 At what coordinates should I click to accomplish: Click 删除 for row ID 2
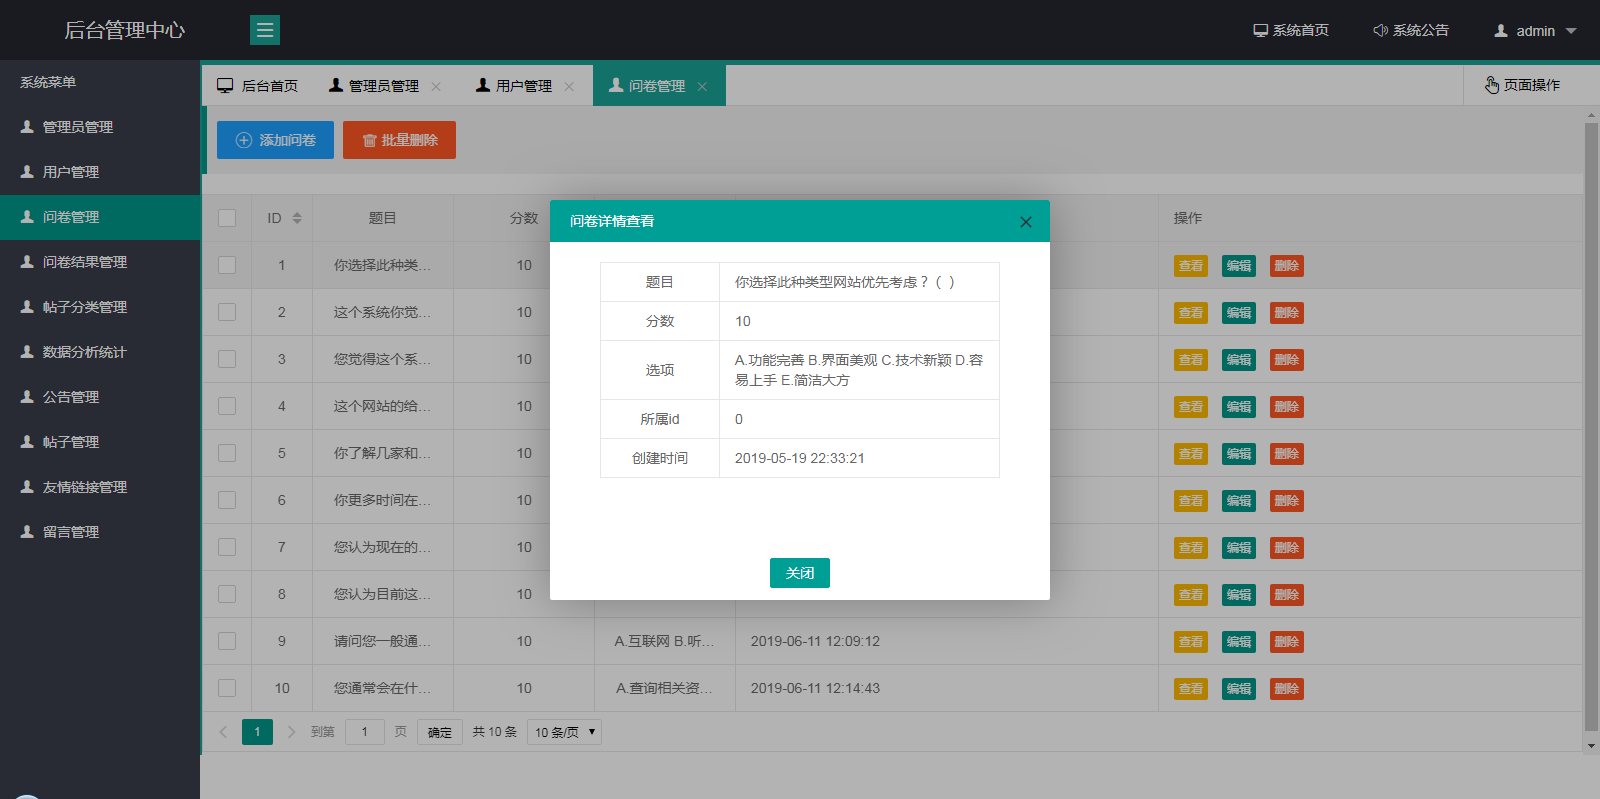tap(1287, 313)
